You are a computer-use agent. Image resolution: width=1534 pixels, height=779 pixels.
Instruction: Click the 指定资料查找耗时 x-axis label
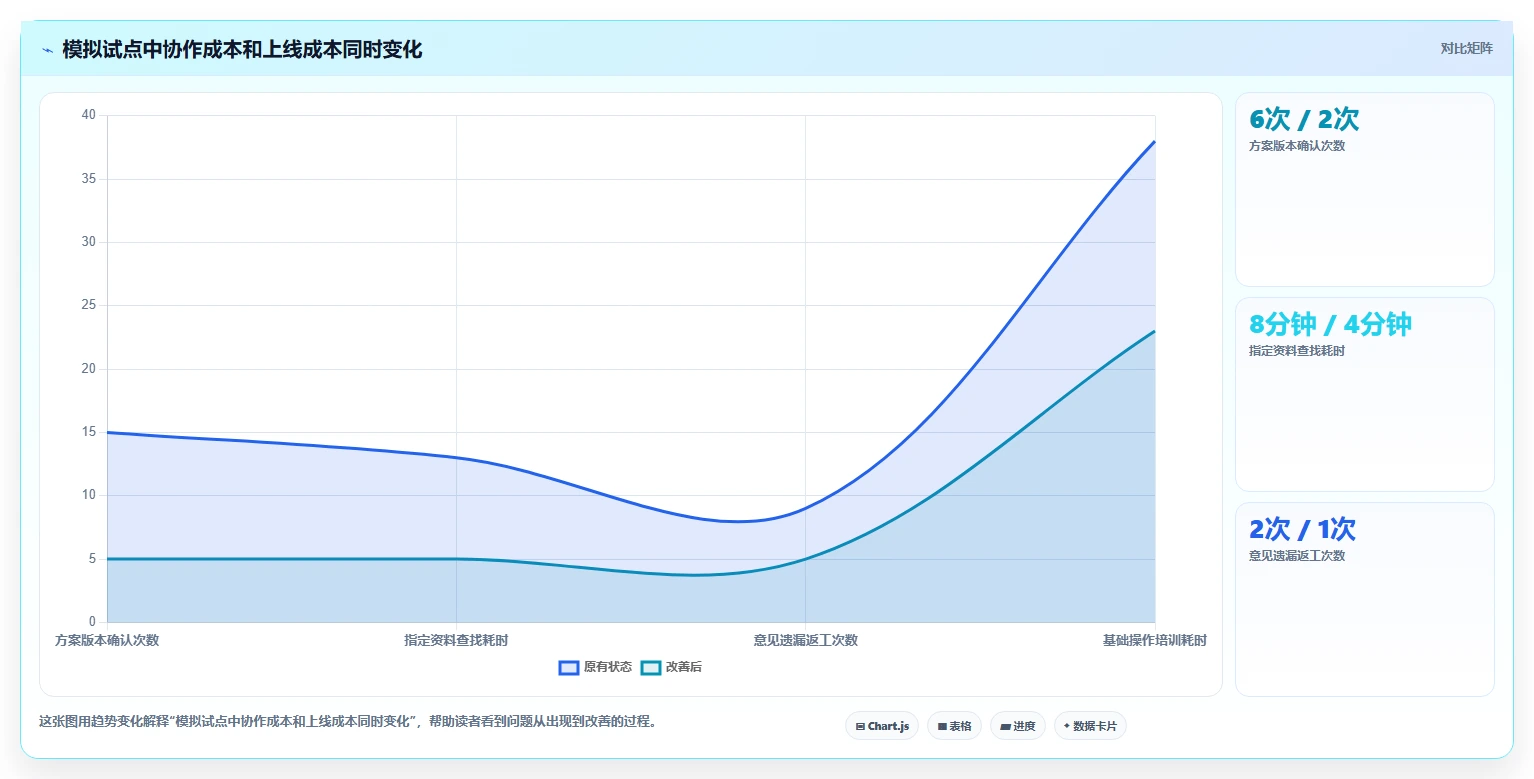(x=456, y=641)
